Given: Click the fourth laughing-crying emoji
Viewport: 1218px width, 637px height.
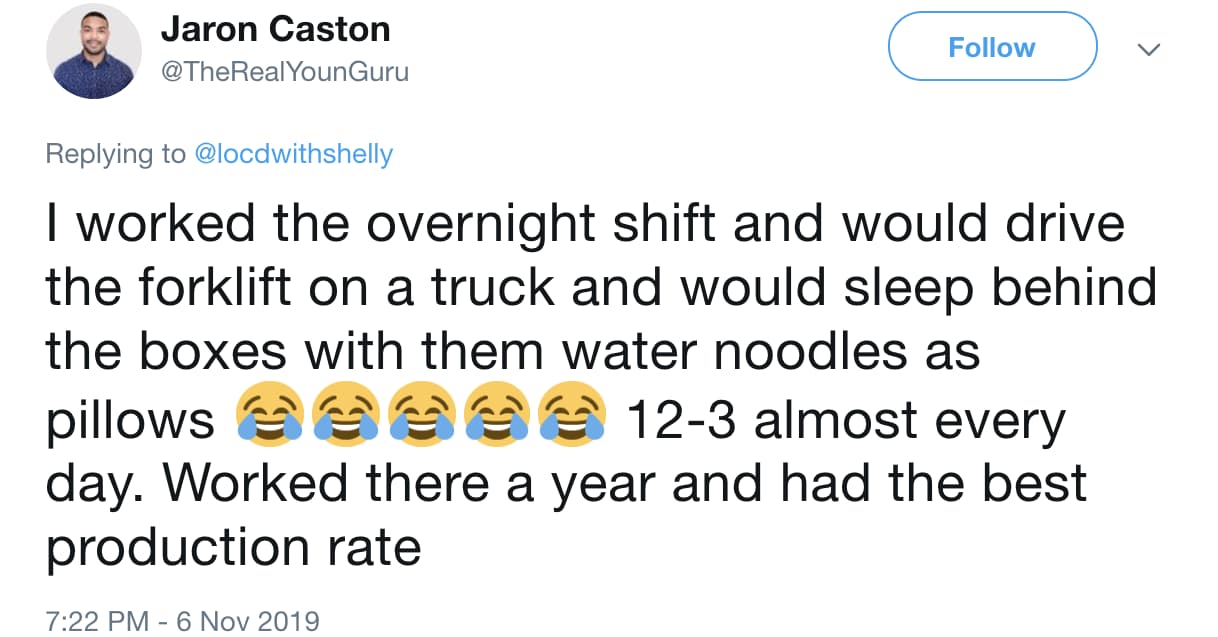Looking at the screenshot, I should (497, 415).
